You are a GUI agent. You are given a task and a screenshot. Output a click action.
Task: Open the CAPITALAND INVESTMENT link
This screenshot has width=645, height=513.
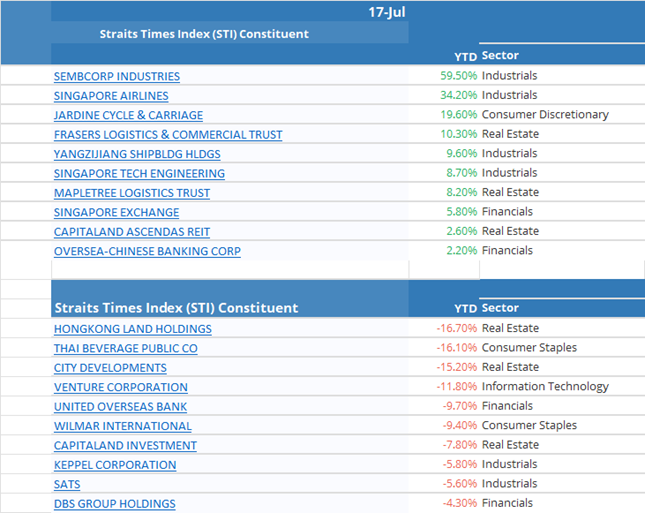click(x=125, y=446)
